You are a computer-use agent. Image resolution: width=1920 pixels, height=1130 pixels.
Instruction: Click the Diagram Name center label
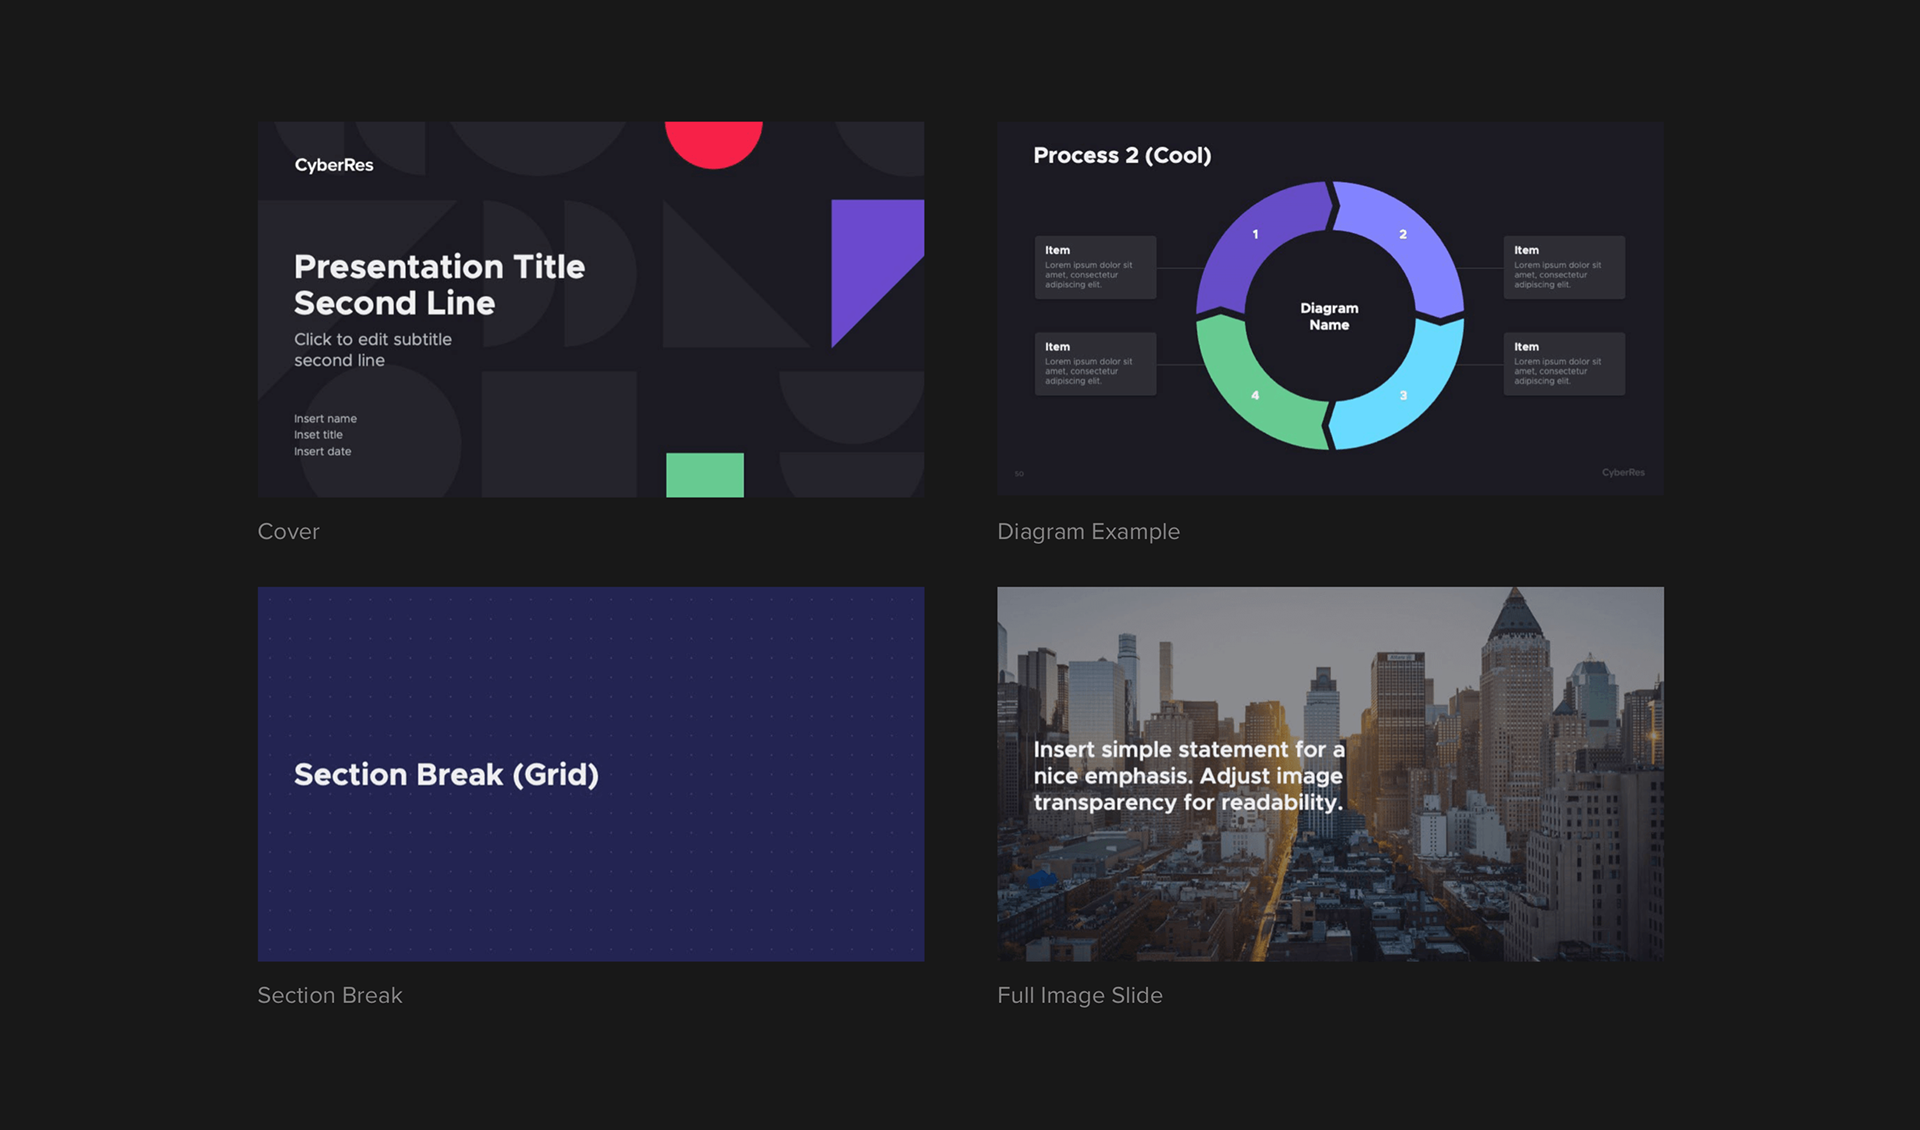point(1329,316)
